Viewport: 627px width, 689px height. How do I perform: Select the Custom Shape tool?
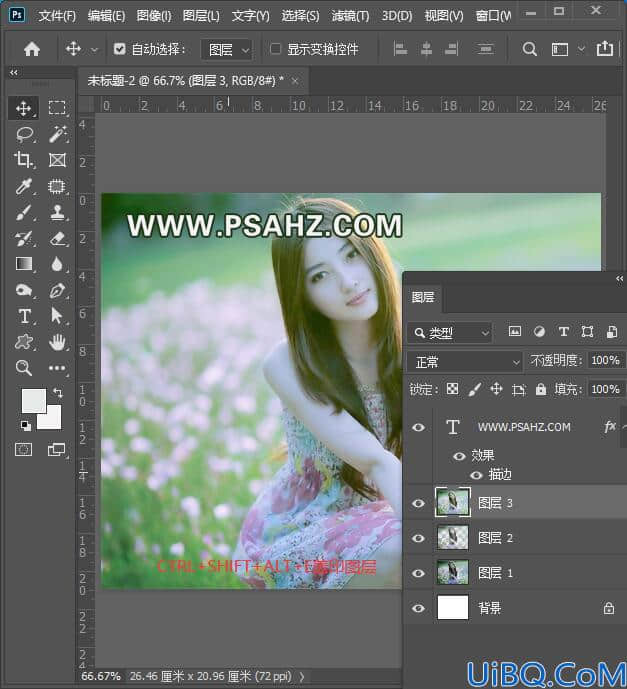(x=24, y=342)
